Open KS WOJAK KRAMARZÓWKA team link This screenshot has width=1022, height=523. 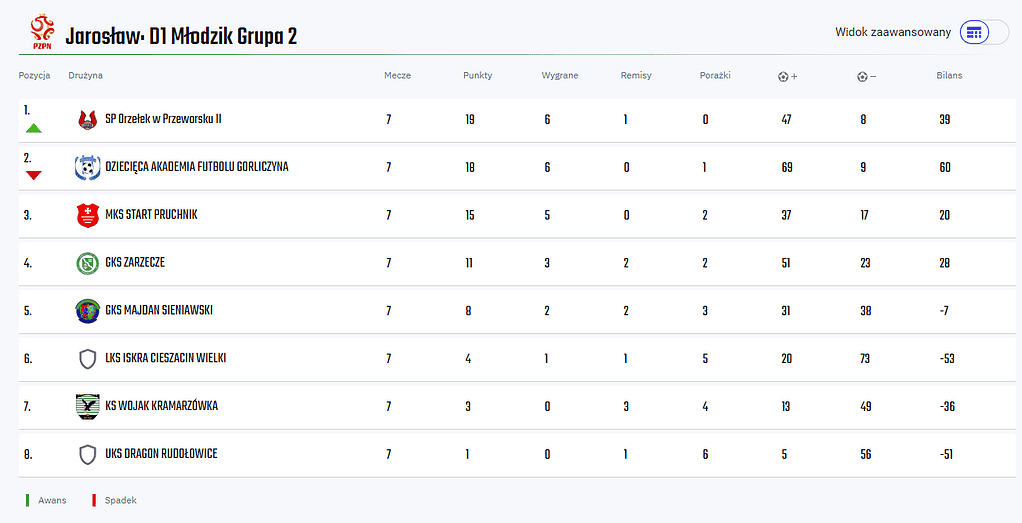click(x=161, y=406)
